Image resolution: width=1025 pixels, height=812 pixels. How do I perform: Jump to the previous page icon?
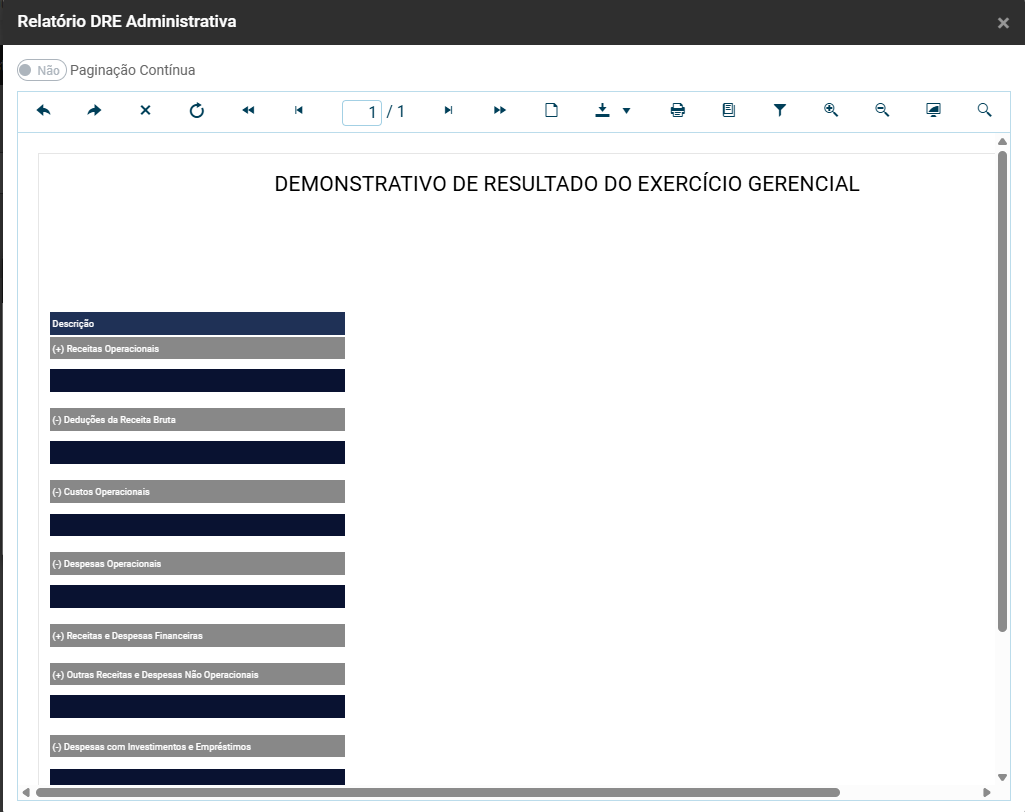point(299,110)
